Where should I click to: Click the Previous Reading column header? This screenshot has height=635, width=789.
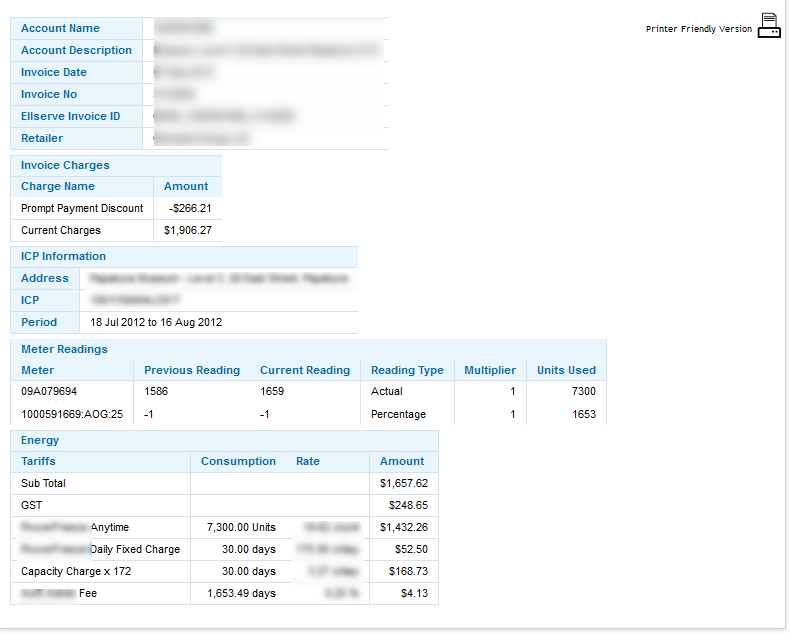point(192,370)
